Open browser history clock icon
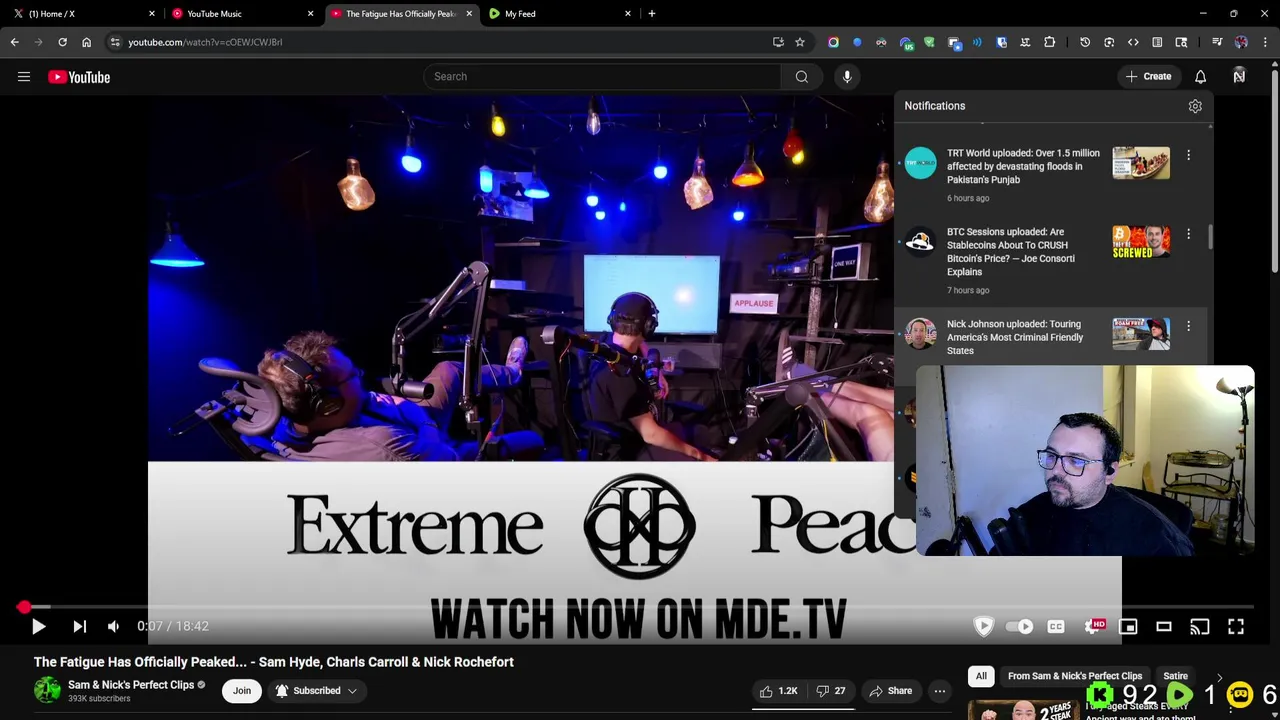This screenshot has width=1280, height=720. coord(1085,42)
